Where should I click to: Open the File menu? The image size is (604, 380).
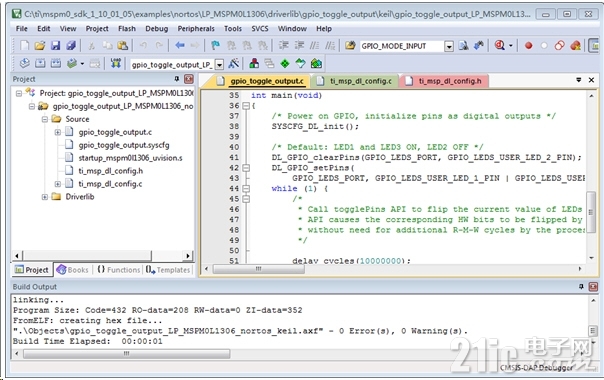pos(22,29)
